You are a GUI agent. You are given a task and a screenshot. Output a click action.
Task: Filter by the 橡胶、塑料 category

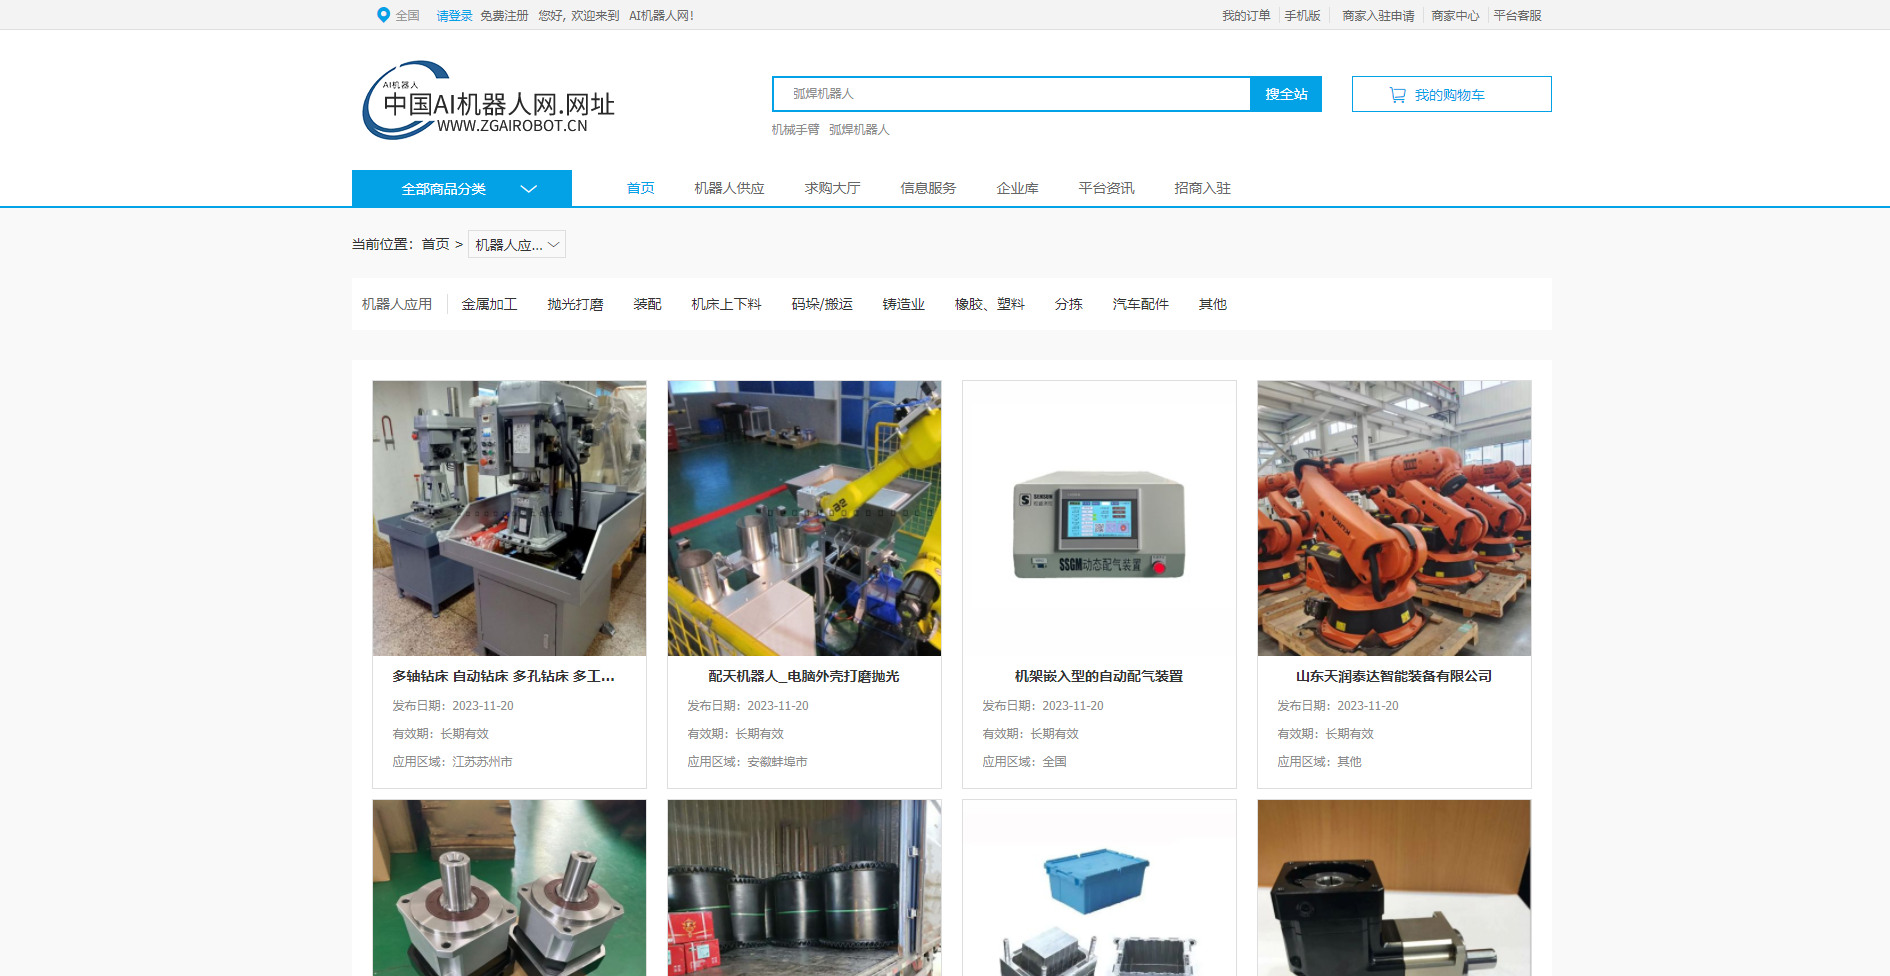[x=990, y=304]
